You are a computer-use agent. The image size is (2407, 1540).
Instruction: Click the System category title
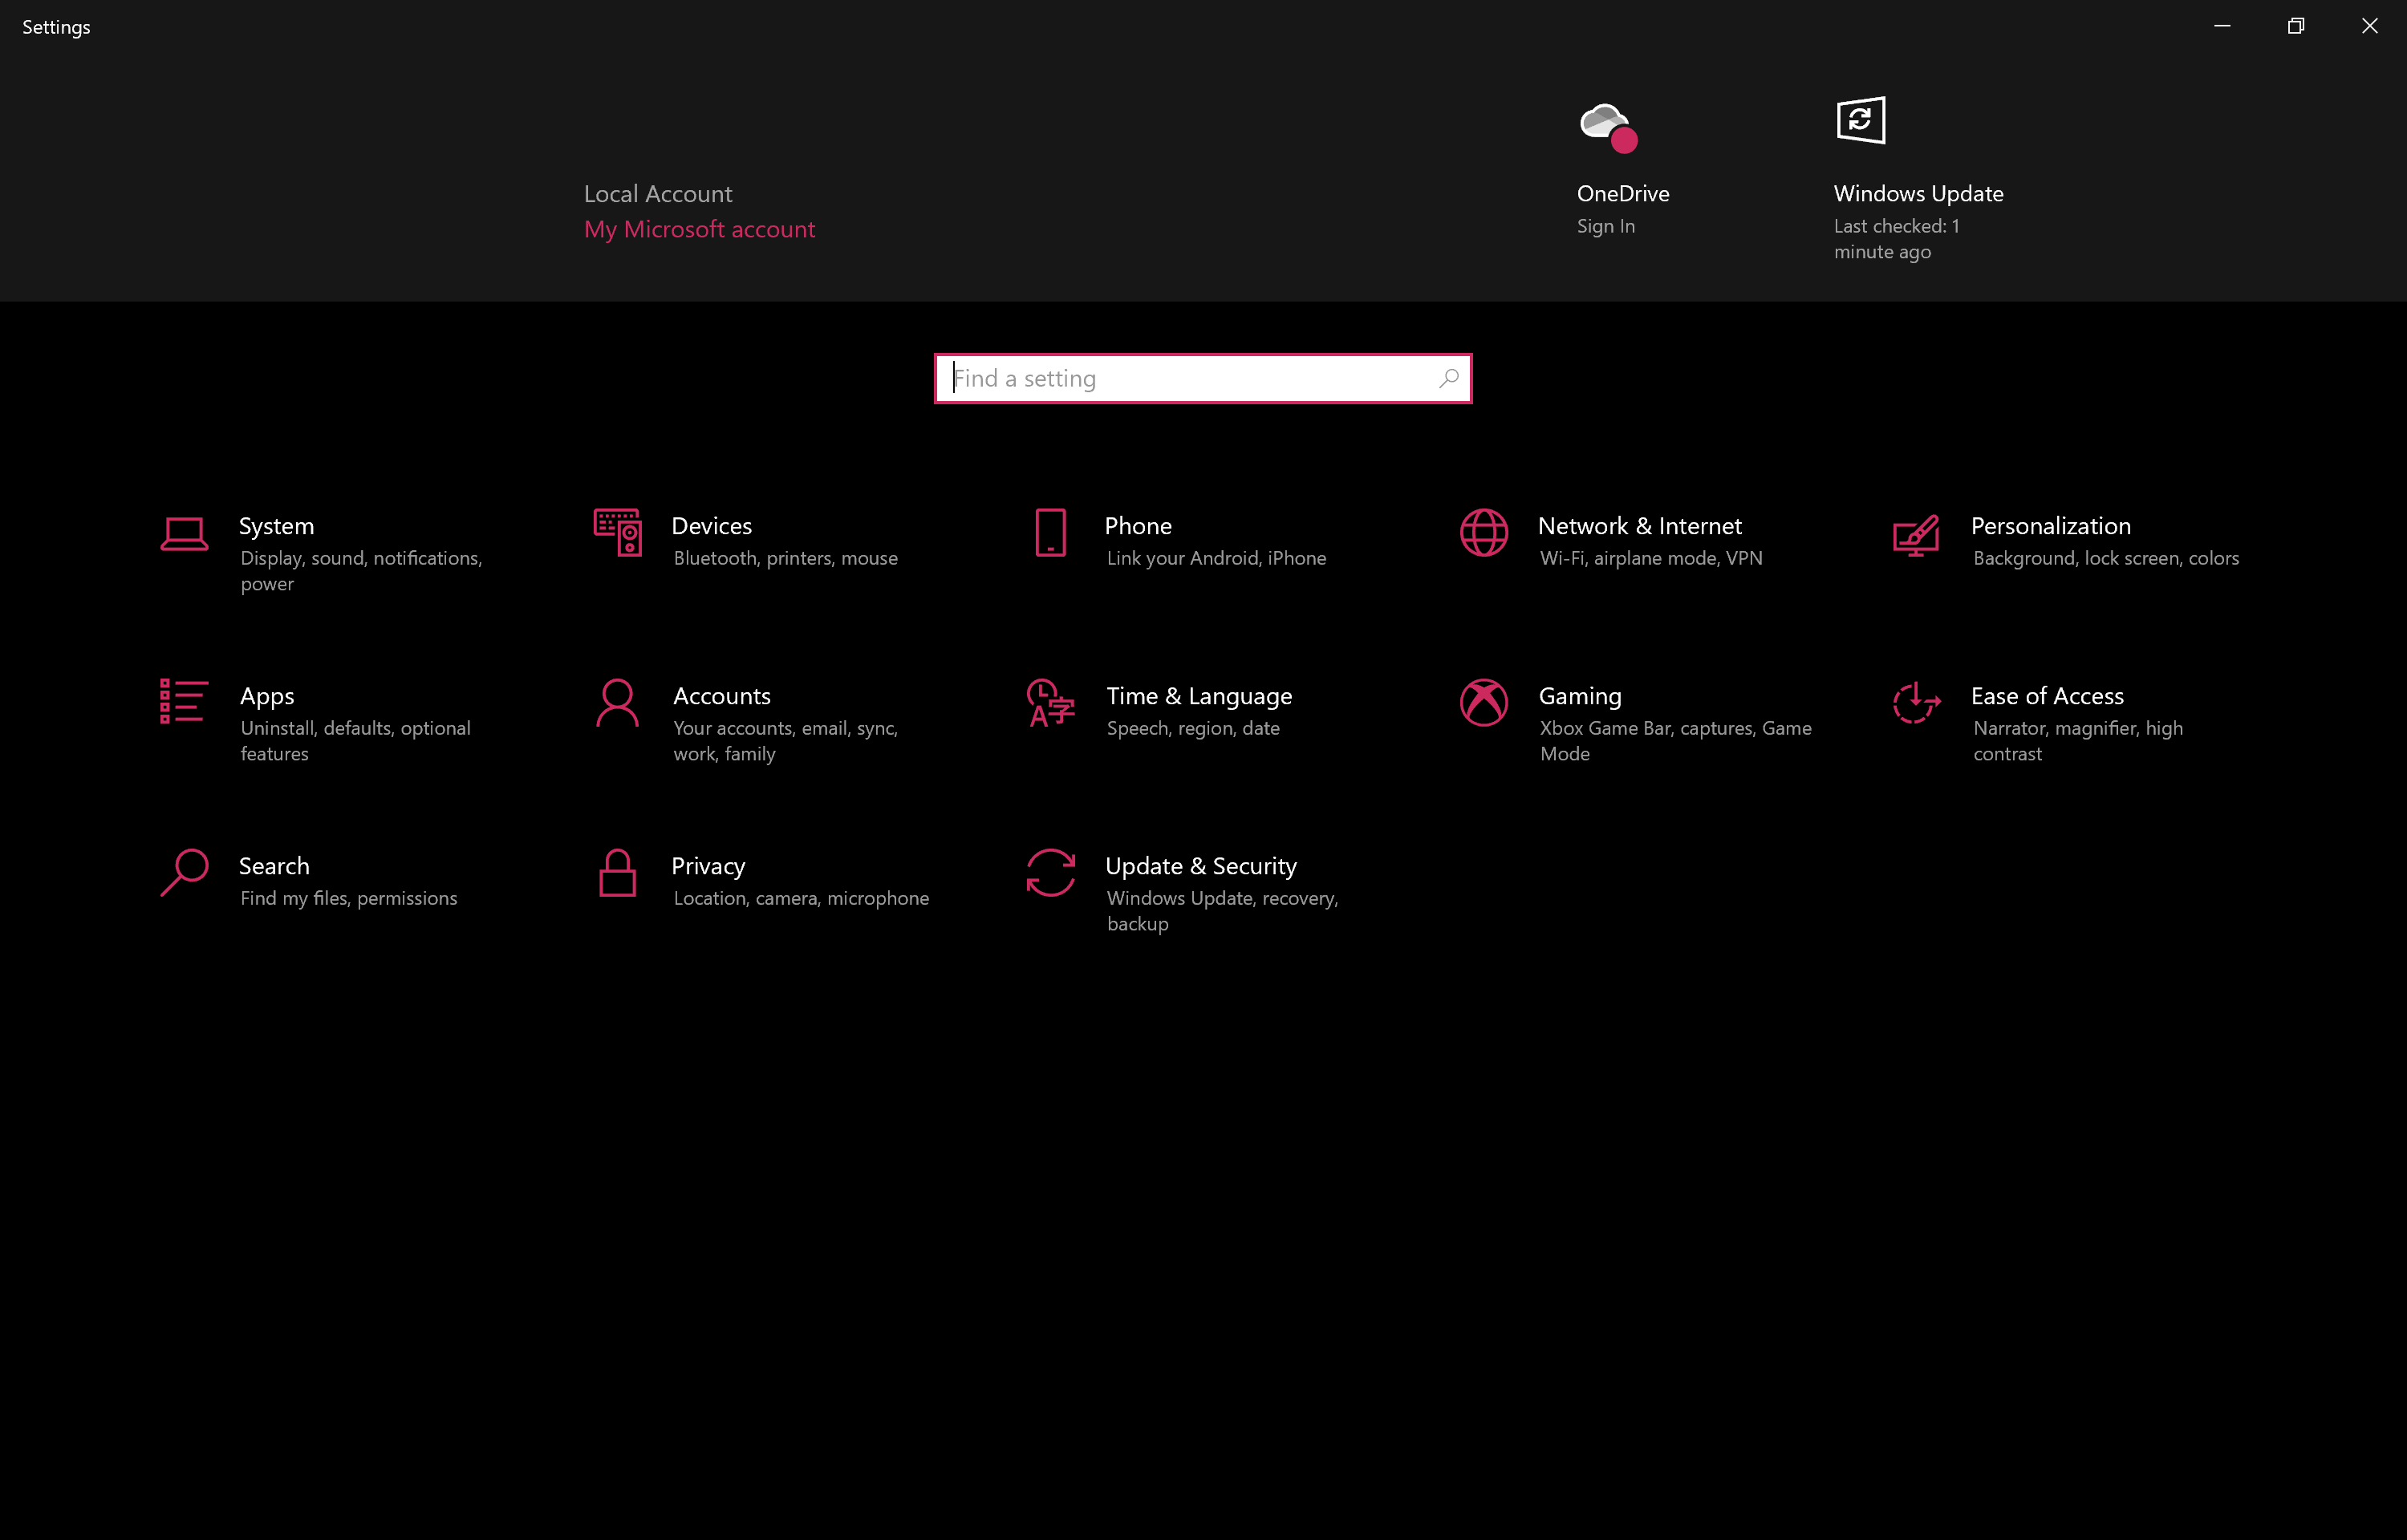pos(276,526)
